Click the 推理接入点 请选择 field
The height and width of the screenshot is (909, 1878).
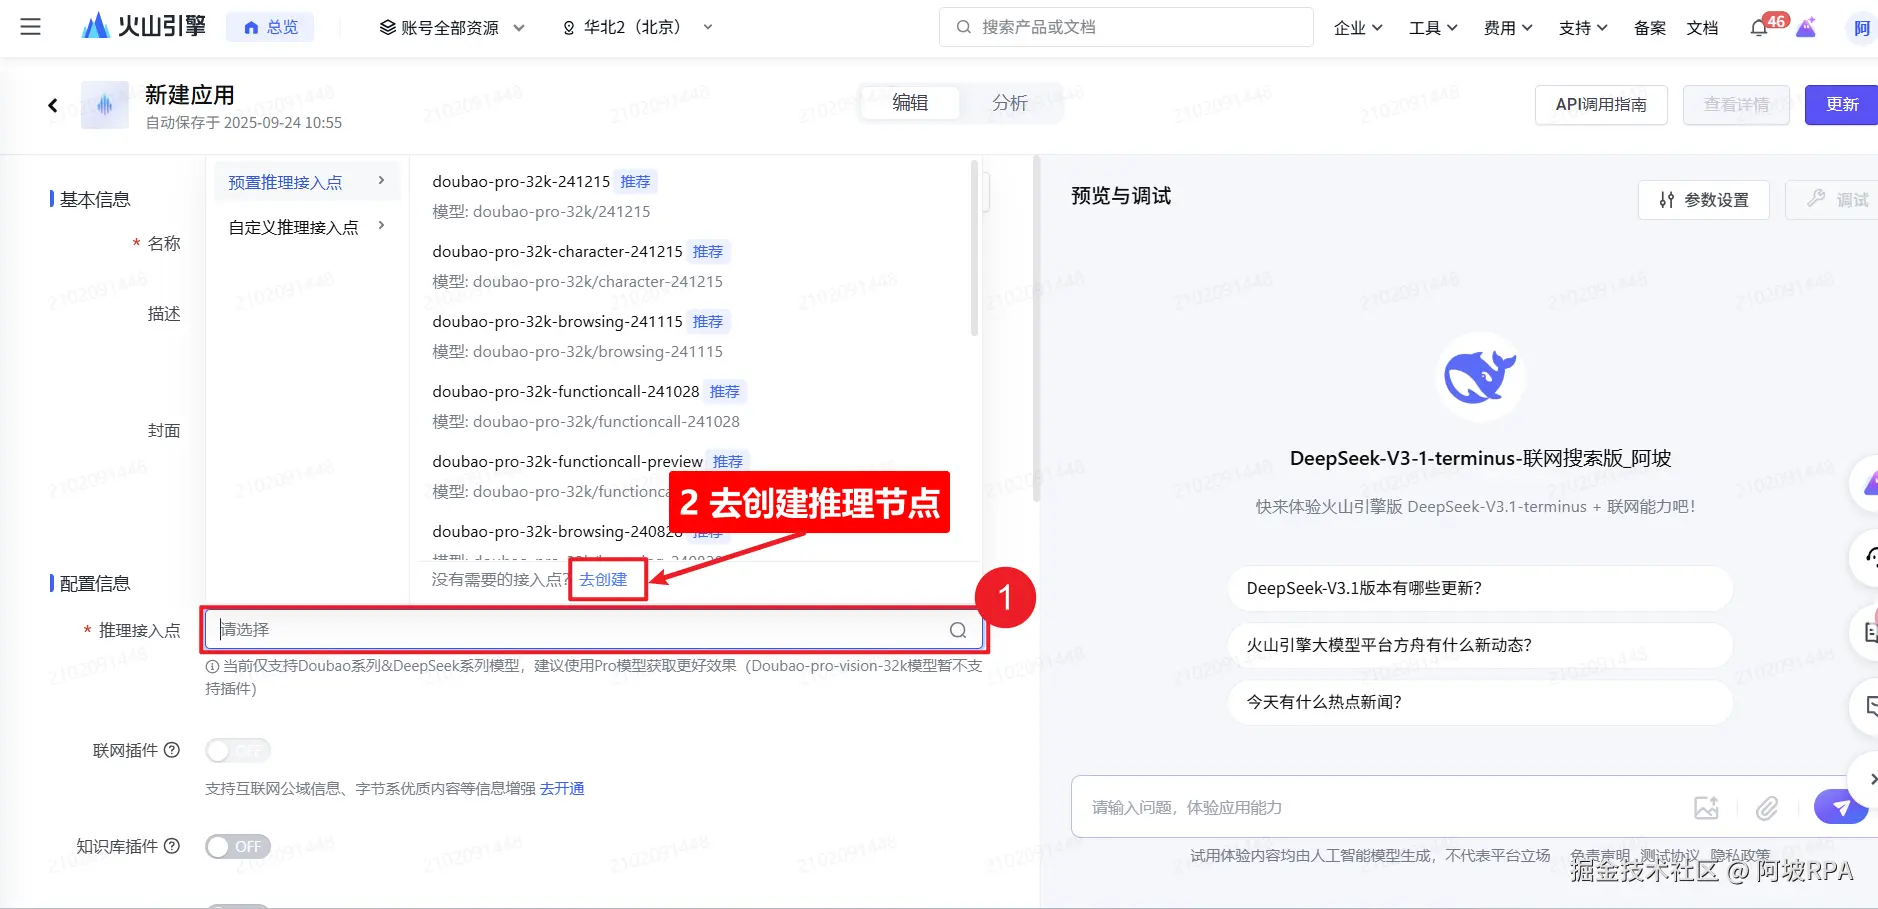[594, 630]
